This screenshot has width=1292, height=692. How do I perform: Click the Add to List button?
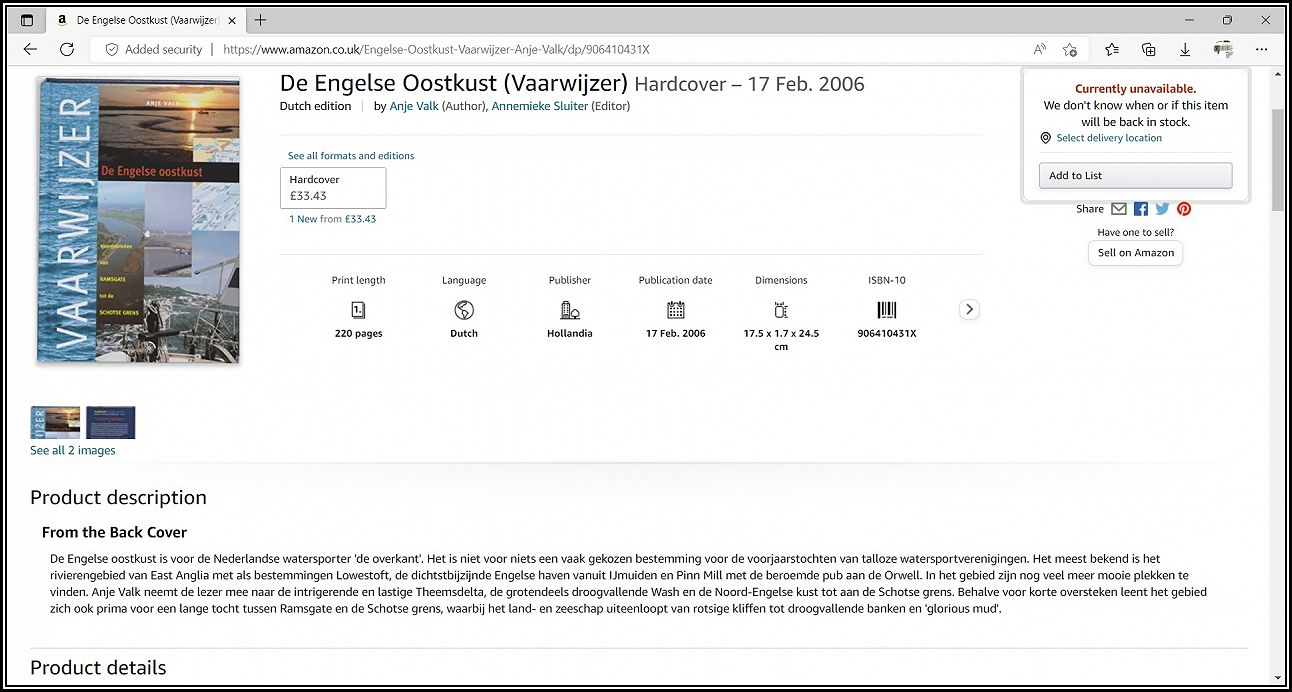point(1136,175)
